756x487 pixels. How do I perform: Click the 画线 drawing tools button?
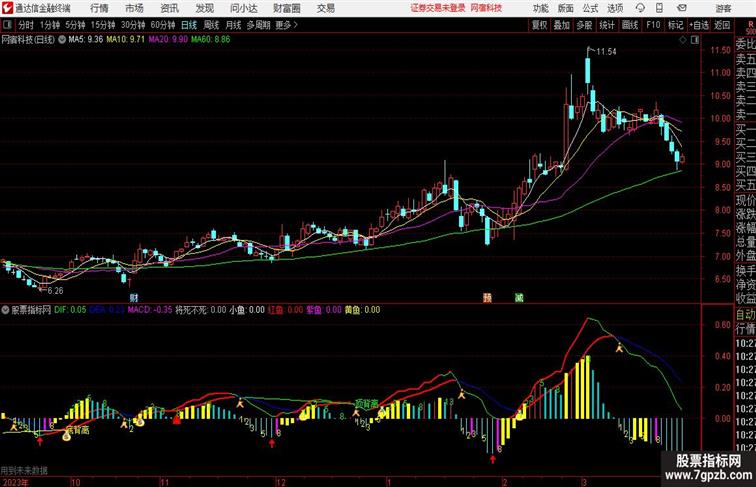click(x=630, y=25)
